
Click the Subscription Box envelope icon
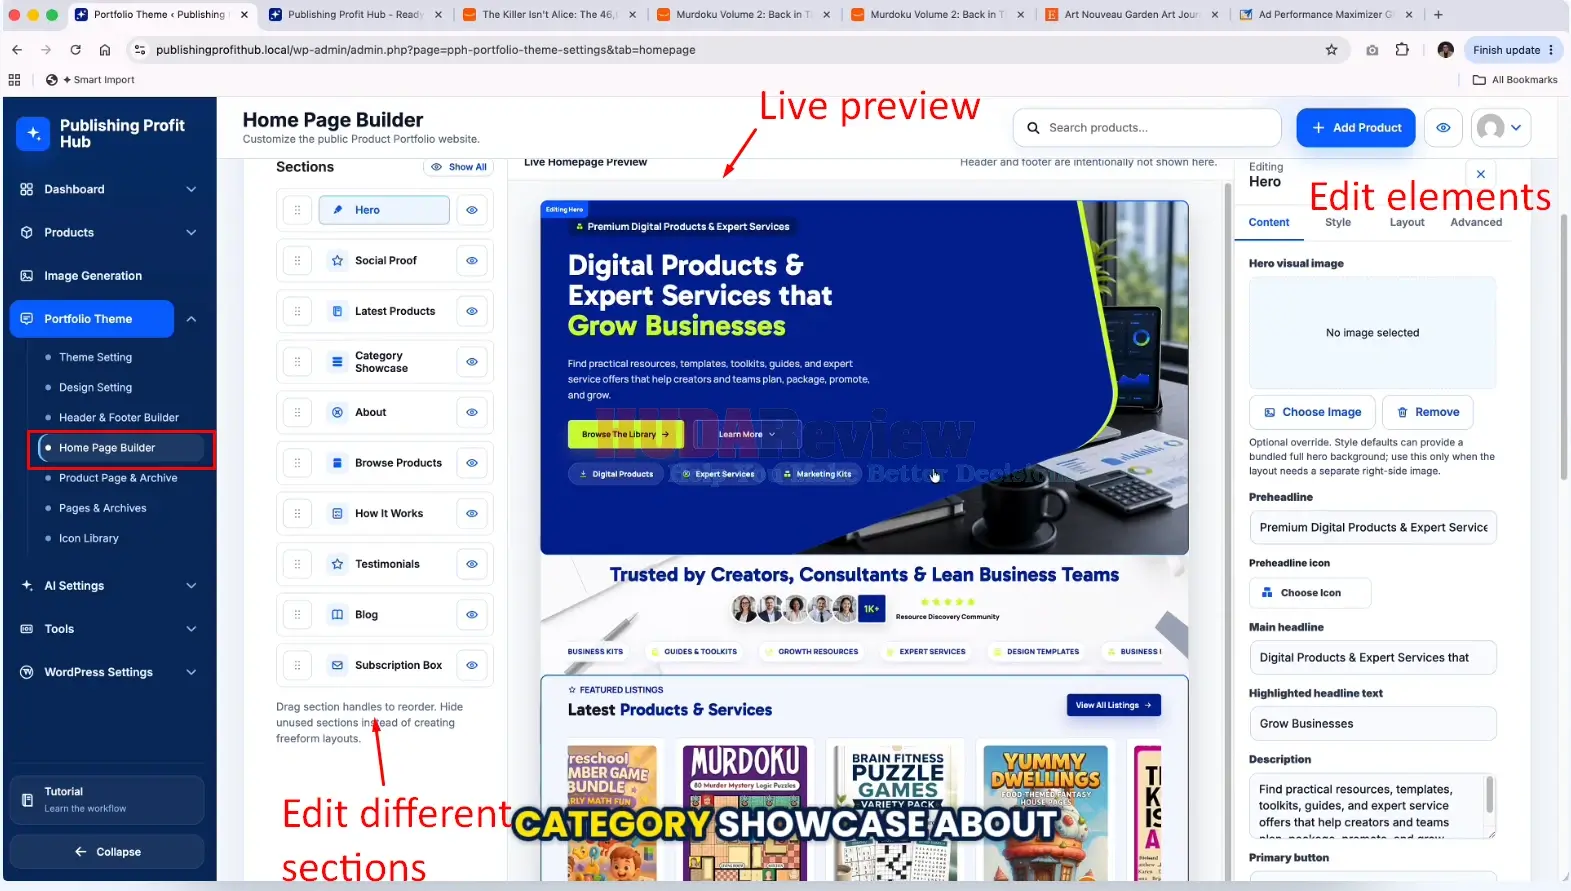337,665
